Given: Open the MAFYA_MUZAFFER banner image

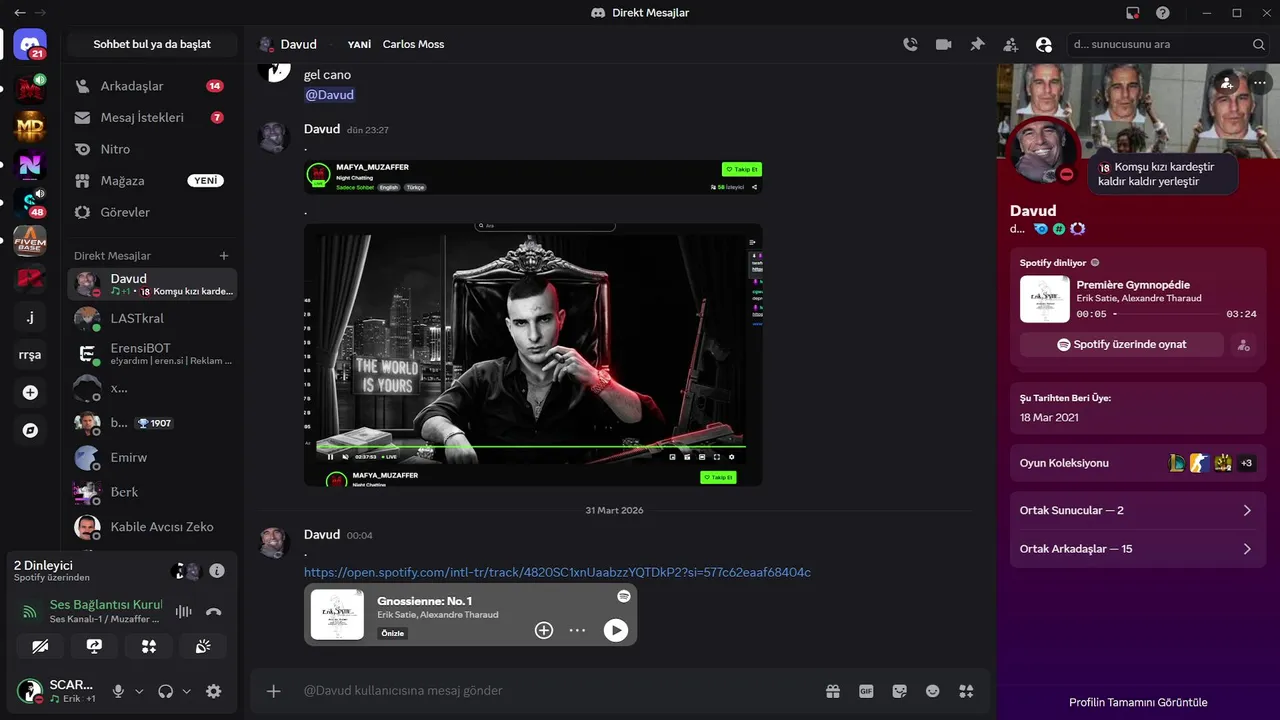Looking at the screenshot, I should click(x=533, y=177).
